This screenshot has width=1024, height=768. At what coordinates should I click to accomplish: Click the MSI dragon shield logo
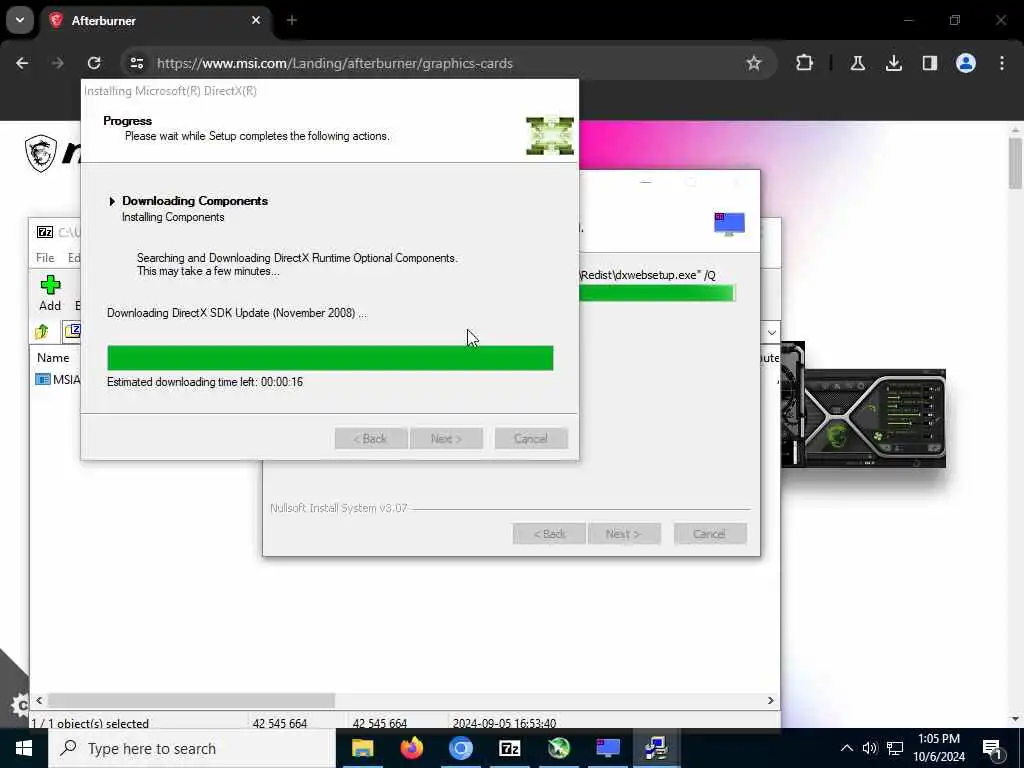tap(40, 153)
